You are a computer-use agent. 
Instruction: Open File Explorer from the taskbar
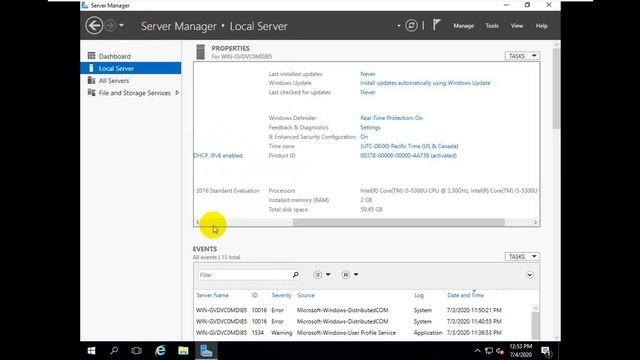[183, 351]
